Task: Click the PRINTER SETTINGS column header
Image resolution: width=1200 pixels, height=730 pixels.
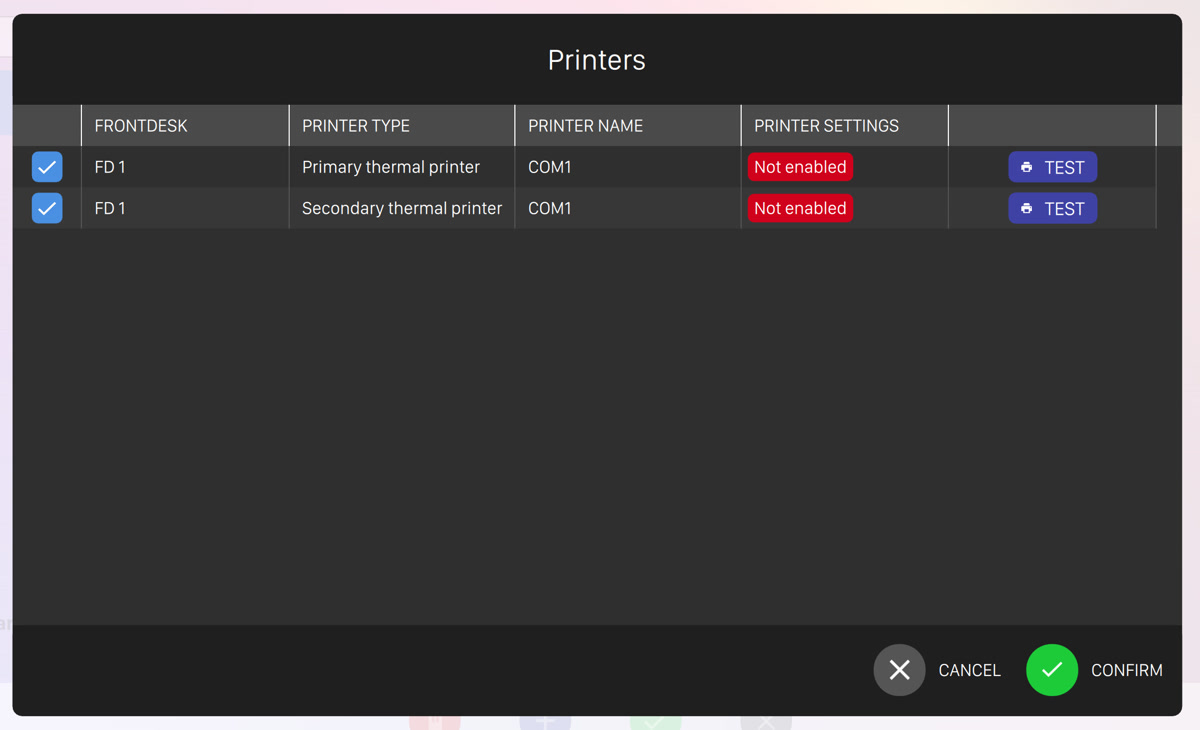Action: pyautogui.click(x=826, y=126)
